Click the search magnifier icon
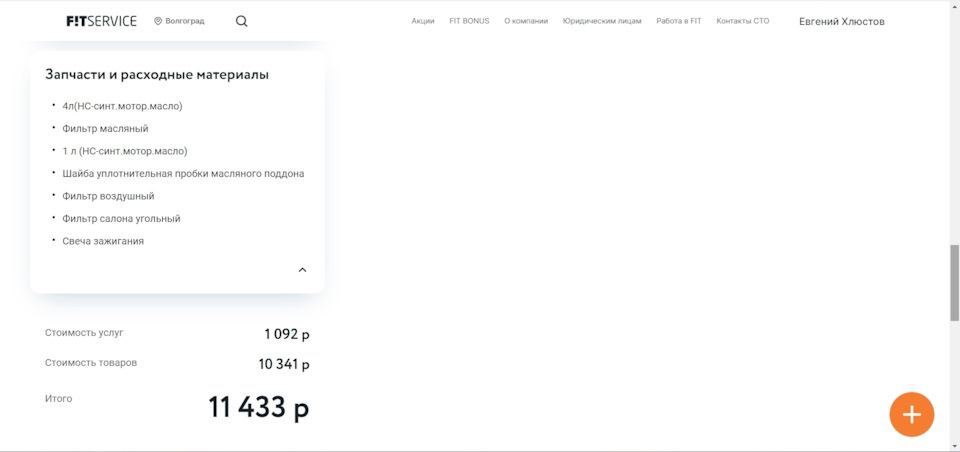This screenshot has width=960, height=452. click(242, 21)
